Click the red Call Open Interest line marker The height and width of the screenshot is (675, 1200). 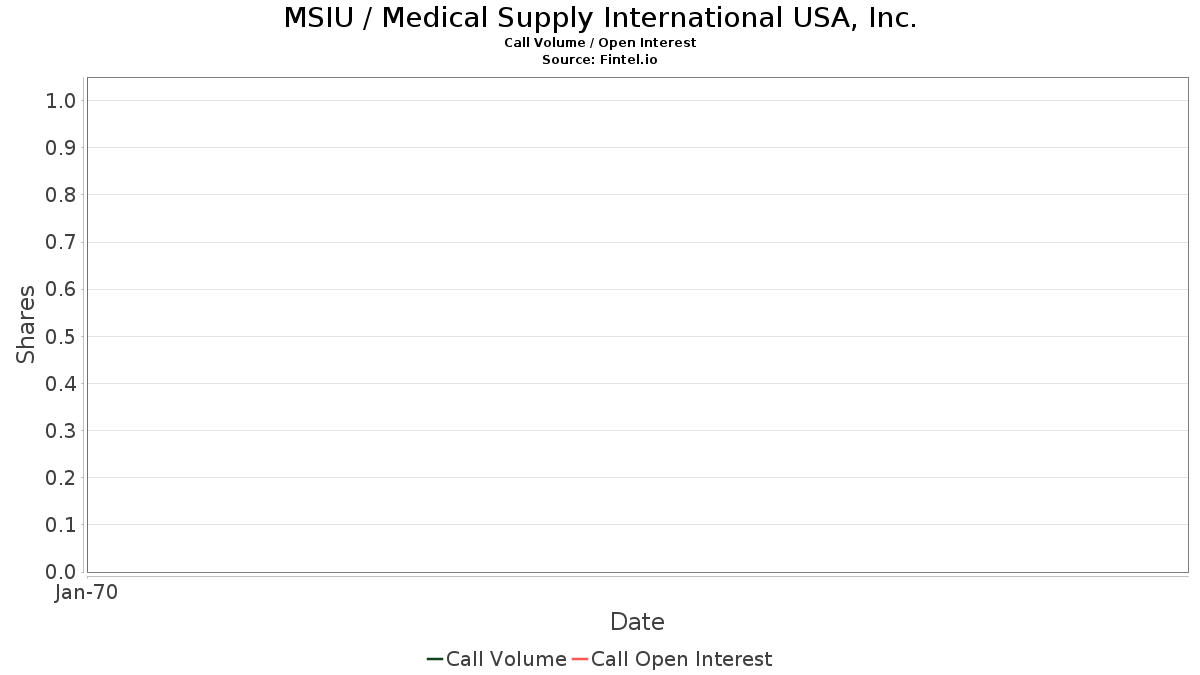pyautogui.click(x=580, y=659)
